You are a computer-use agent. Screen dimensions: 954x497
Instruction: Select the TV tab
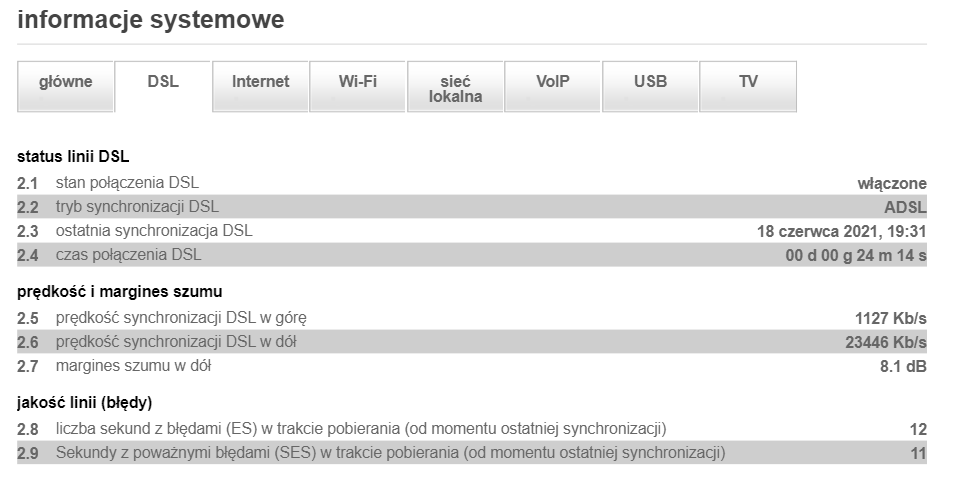[748, 83]
